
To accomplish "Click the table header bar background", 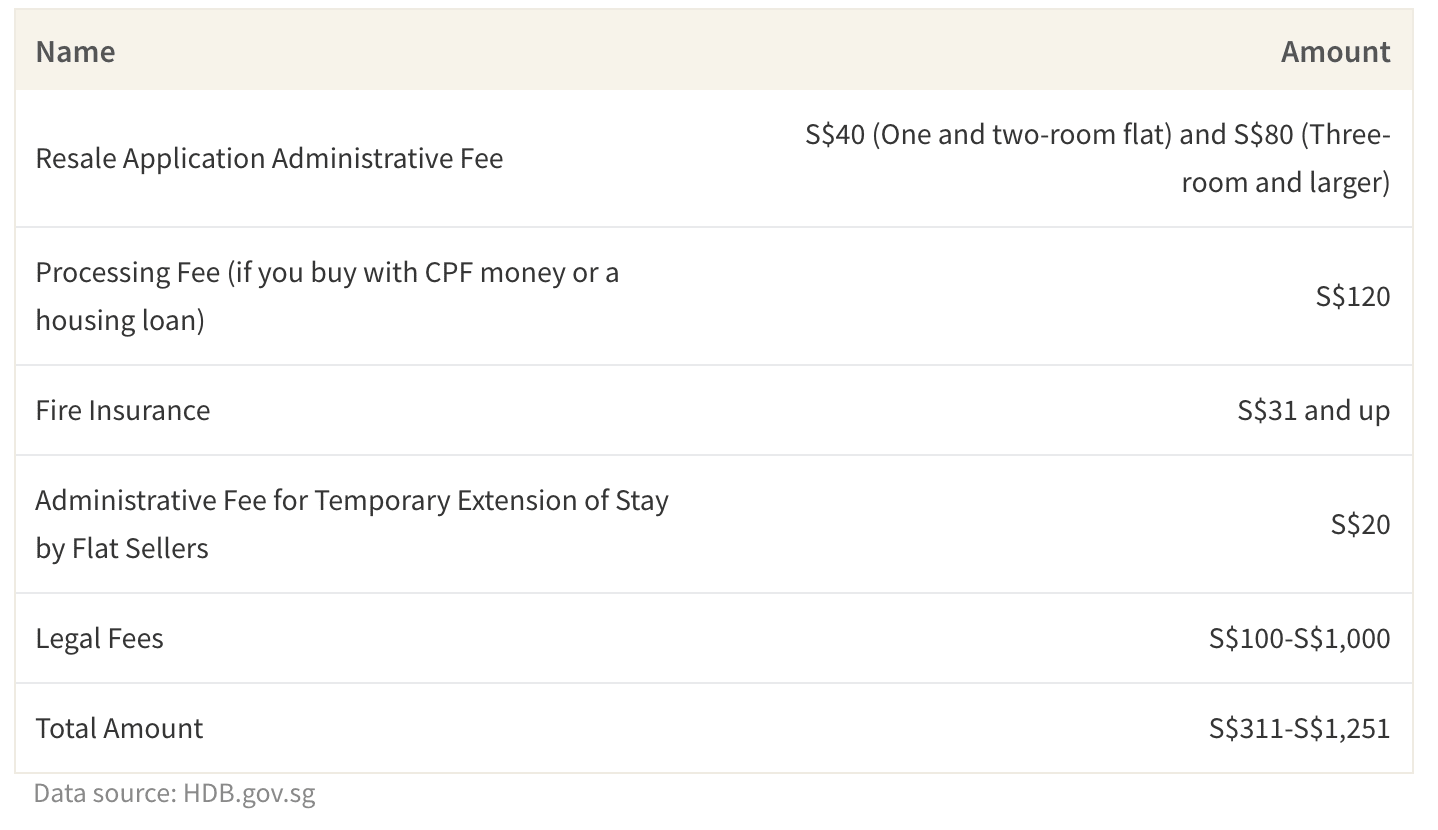I will pyautogui.click(x=714, y=51).
